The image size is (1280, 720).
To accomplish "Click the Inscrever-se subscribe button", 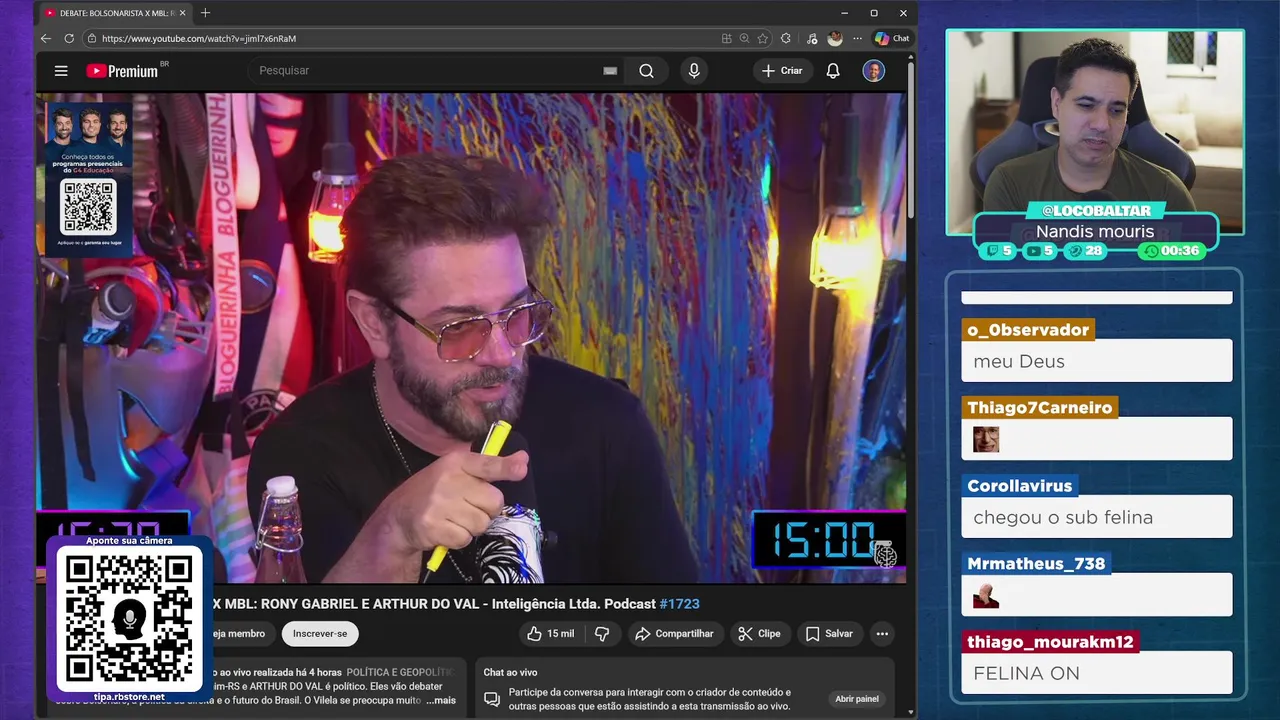I will (320, 634).
